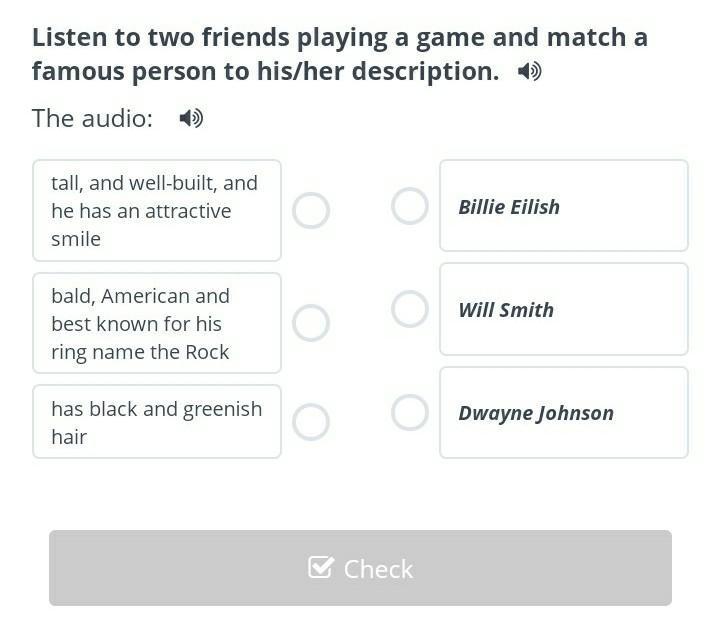Click the heading text 'famous person to his/her description'

click(x=265, y=71)
